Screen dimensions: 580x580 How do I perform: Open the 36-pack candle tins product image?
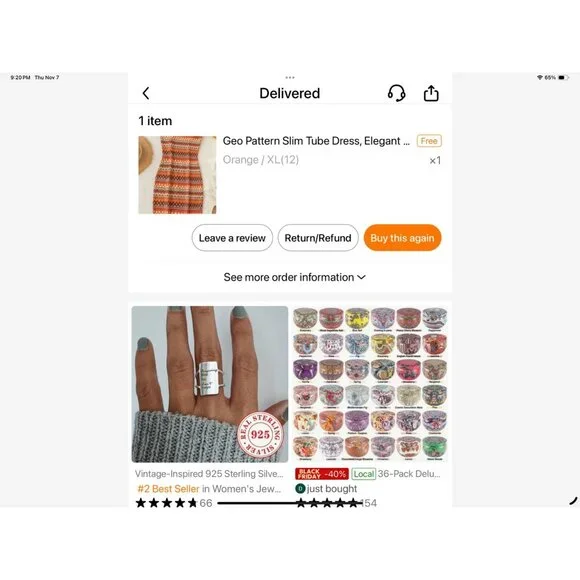pyautogui.click(x=370, y=384)
